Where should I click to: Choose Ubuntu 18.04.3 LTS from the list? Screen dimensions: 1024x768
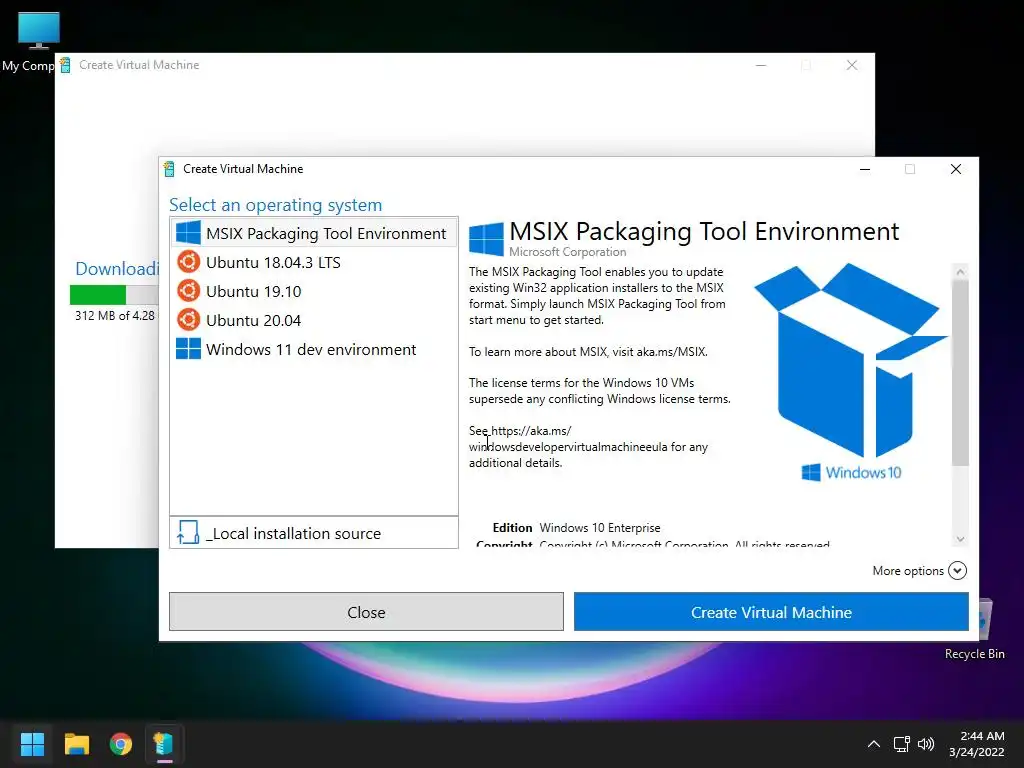point(313,263)
